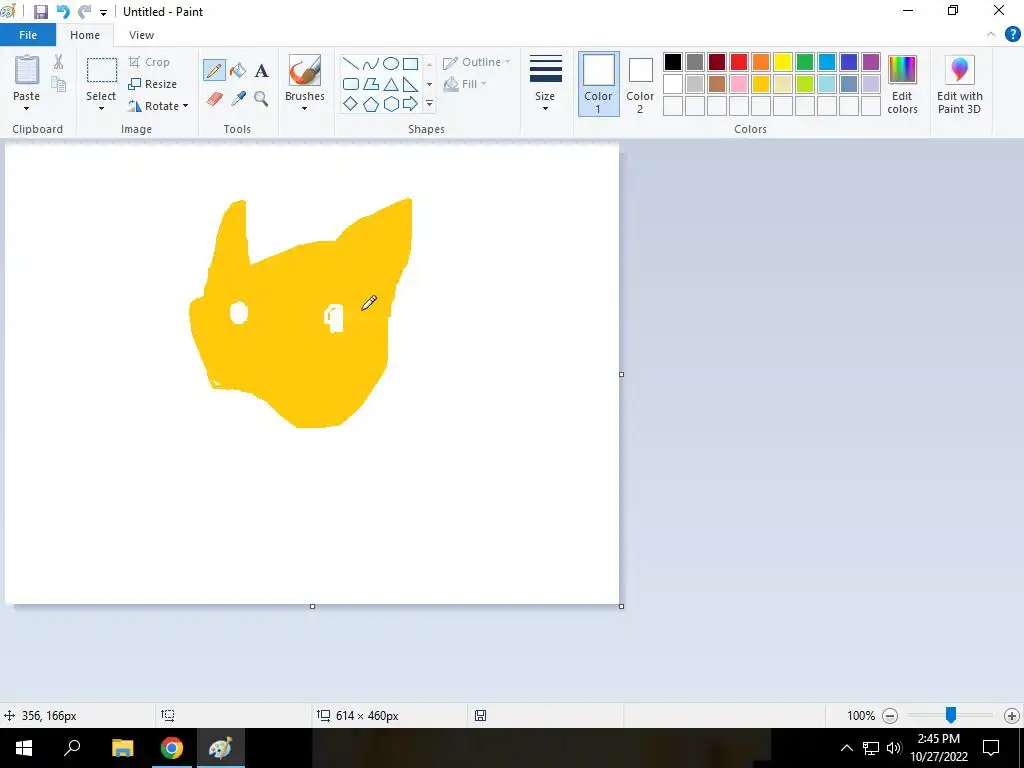The image size is (1024, 768).
Task: Expand the Brushes dropdown arrow
Action: 304,108
